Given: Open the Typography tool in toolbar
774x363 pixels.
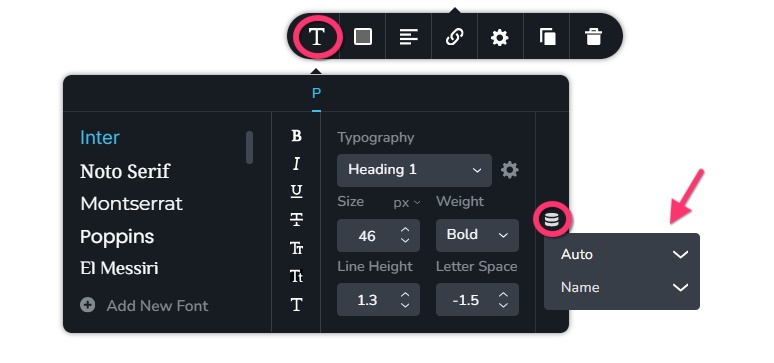Looking at the screenshot, I should [316, 37].
